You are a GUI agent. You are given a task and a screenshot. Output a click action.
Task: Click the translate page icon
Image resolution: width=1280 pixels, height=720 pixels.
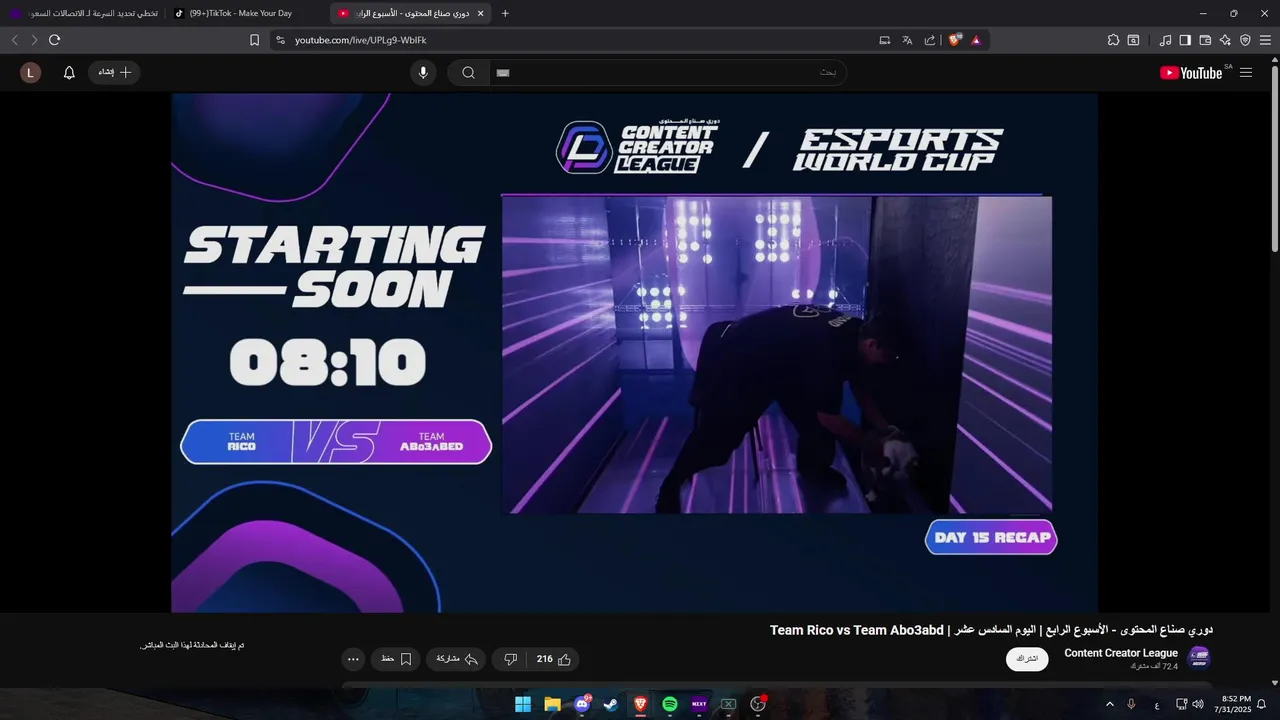click(907, 40)
